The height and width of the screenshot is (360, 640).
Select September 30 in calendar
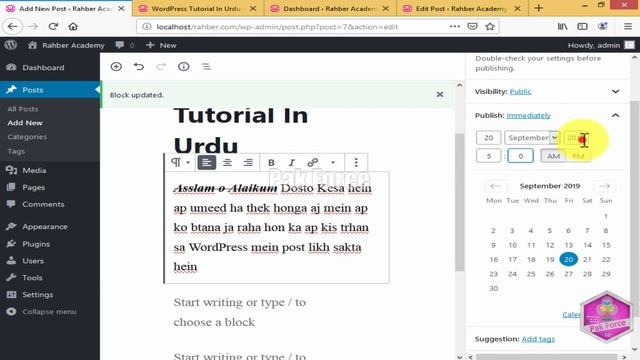click(x=493, y=289)
